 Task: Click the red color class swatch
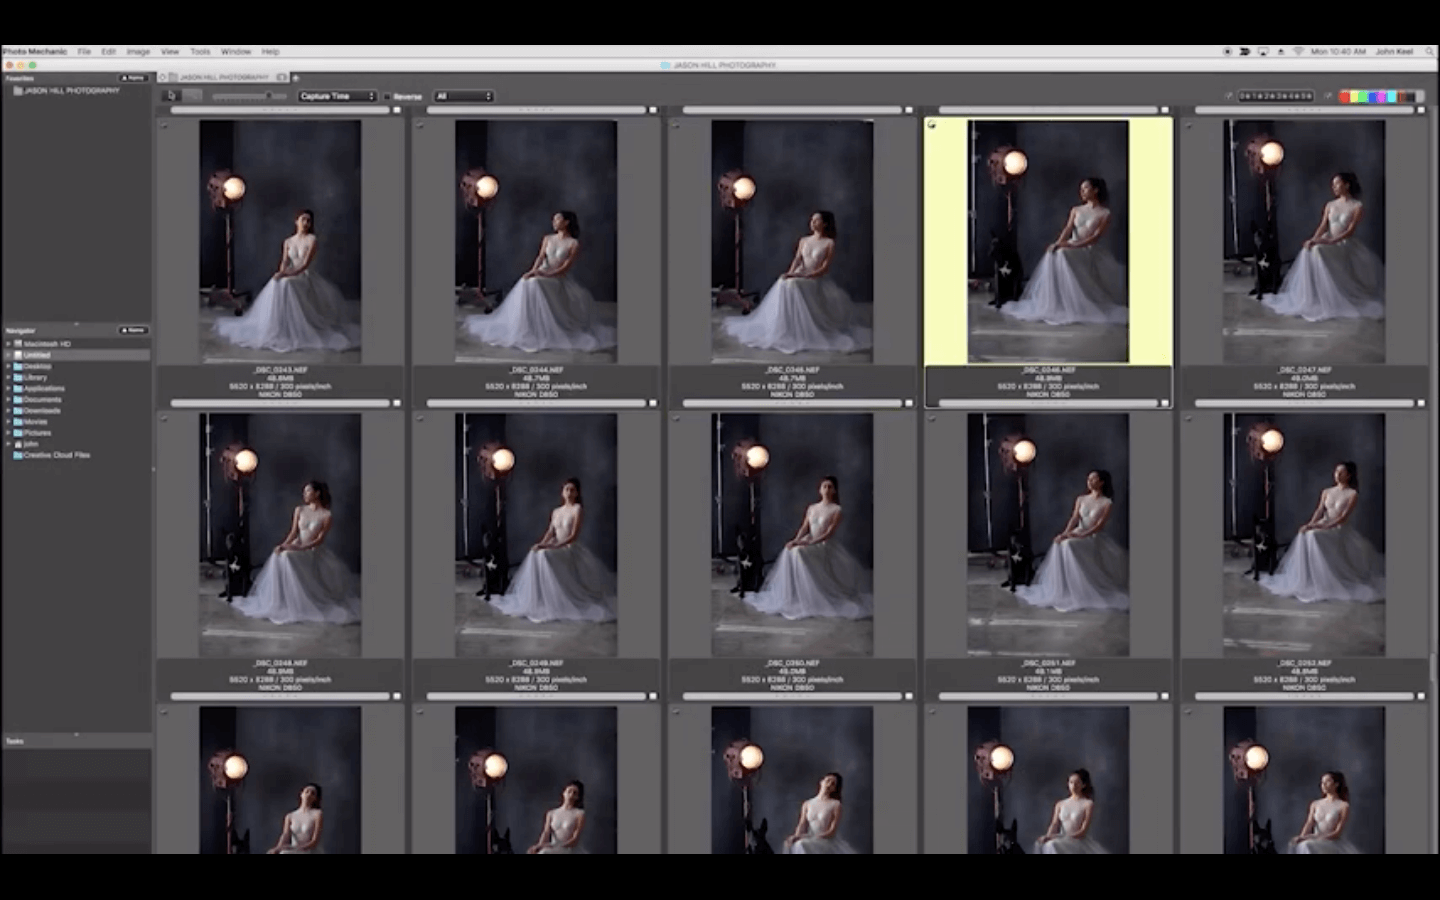coord(1345,97)
